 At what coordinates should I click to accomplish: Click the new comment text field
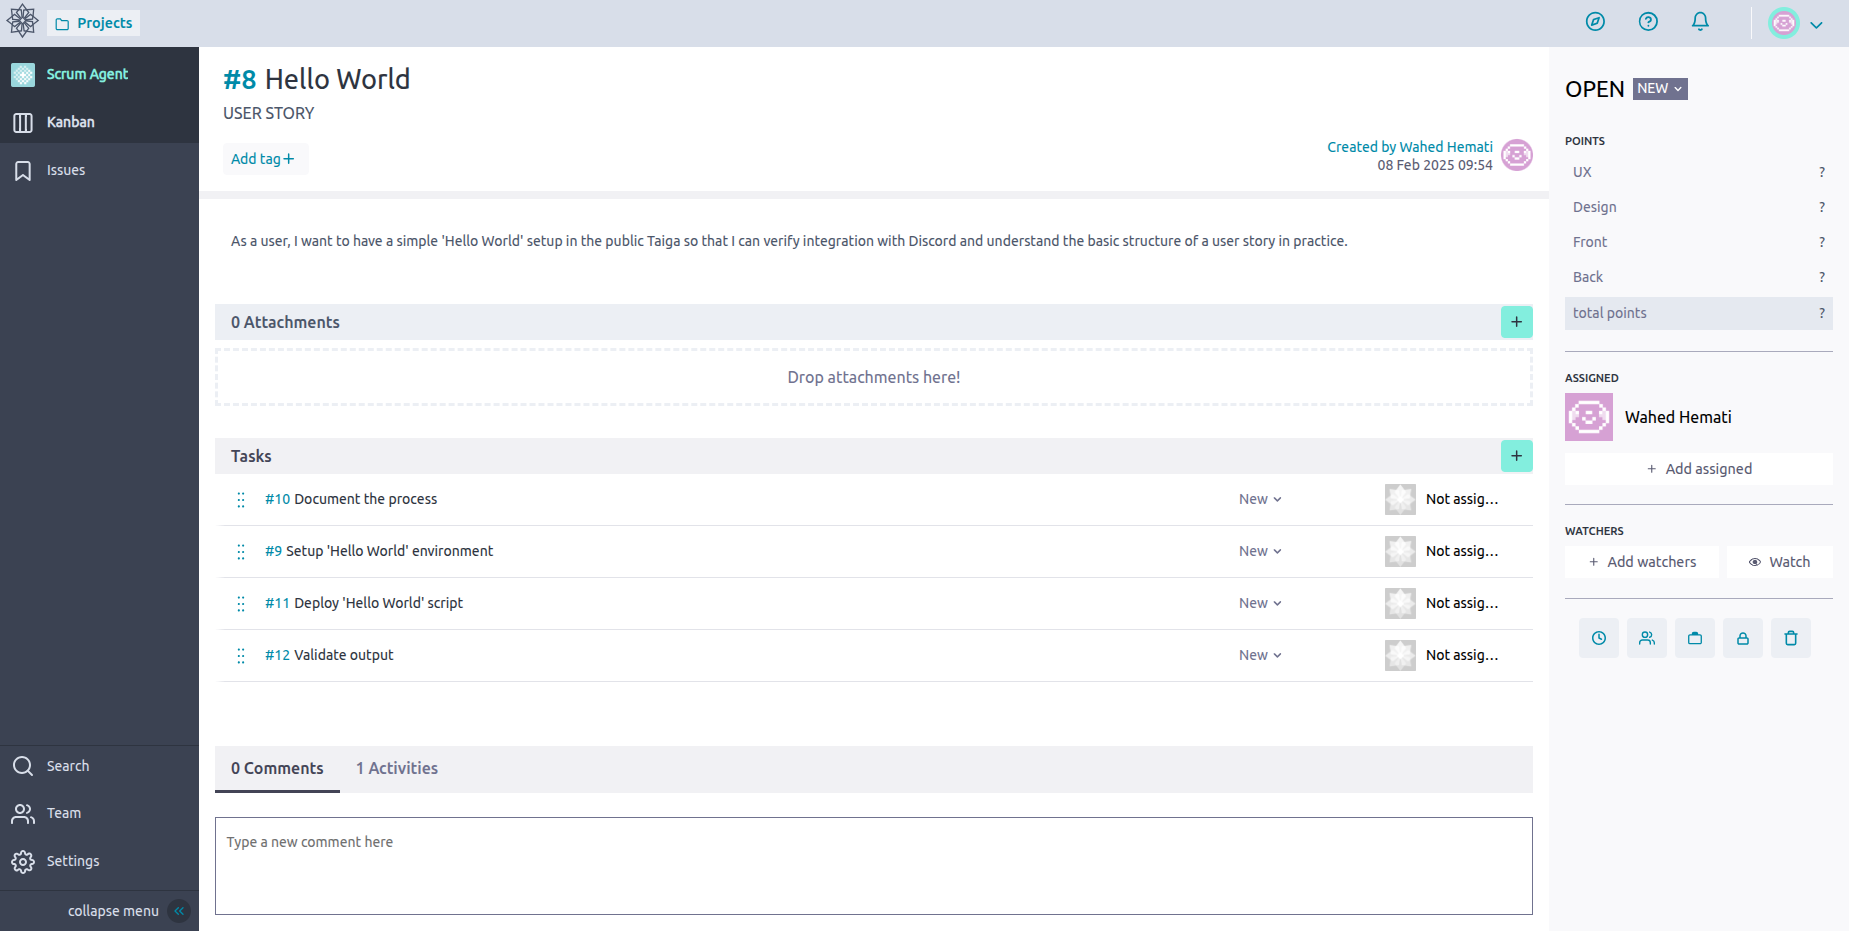(x=874, y=866)
